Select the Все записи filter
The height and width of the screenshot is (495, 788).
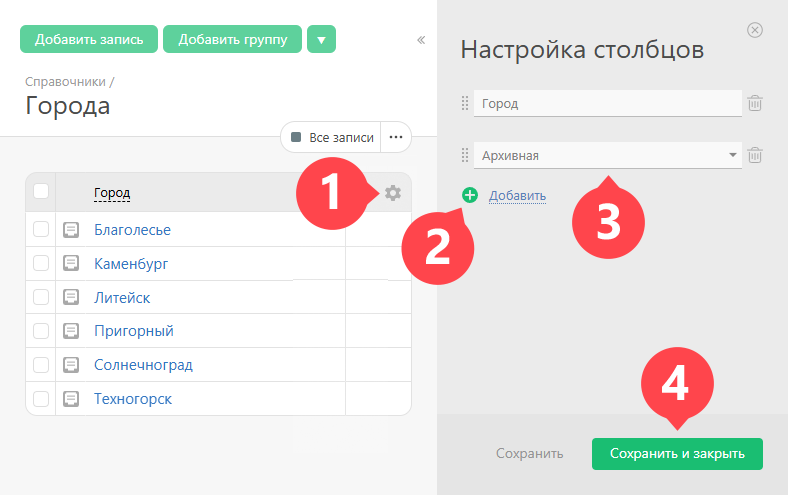pos(331,137)
